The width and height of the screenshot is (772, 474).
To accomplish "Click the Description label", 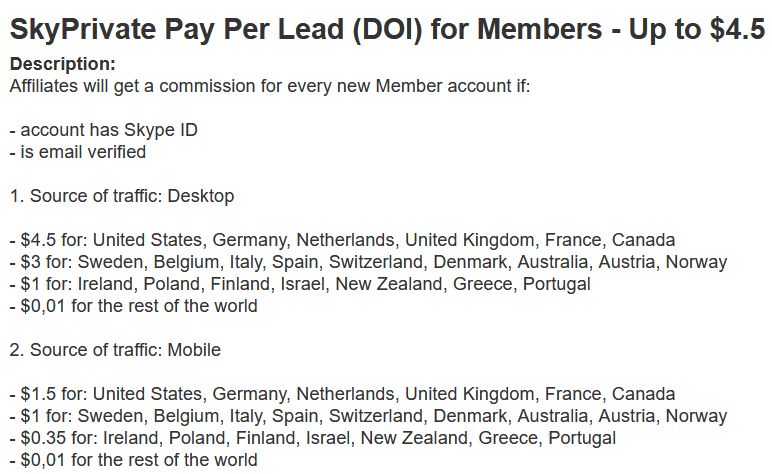I will click(63, 64).
